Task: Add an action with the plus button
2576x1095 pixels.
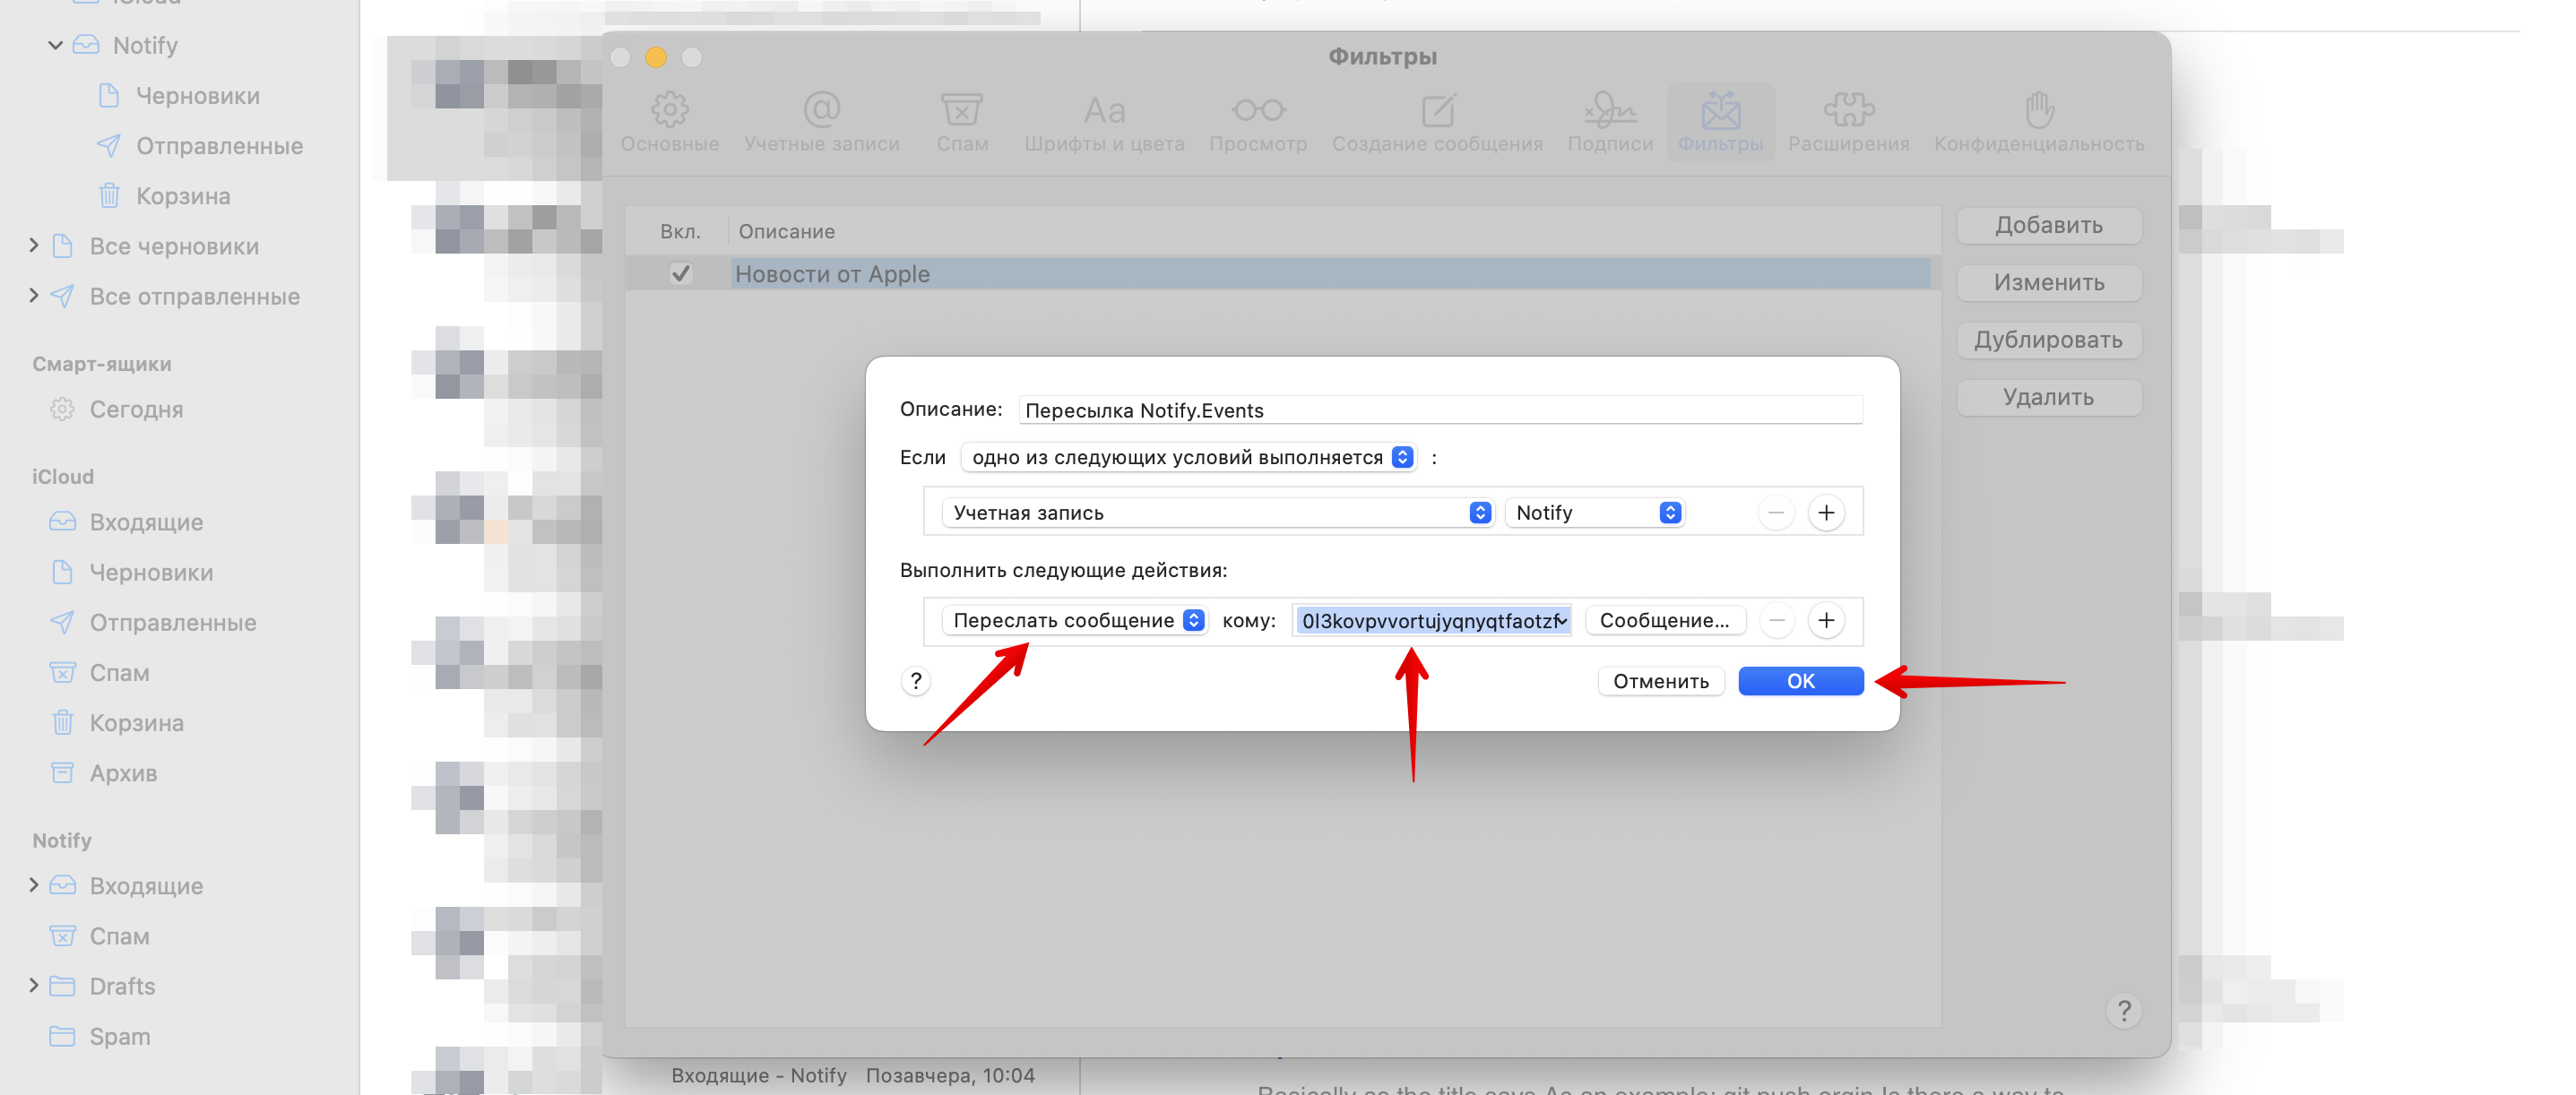Action: tap(1825, 621)
